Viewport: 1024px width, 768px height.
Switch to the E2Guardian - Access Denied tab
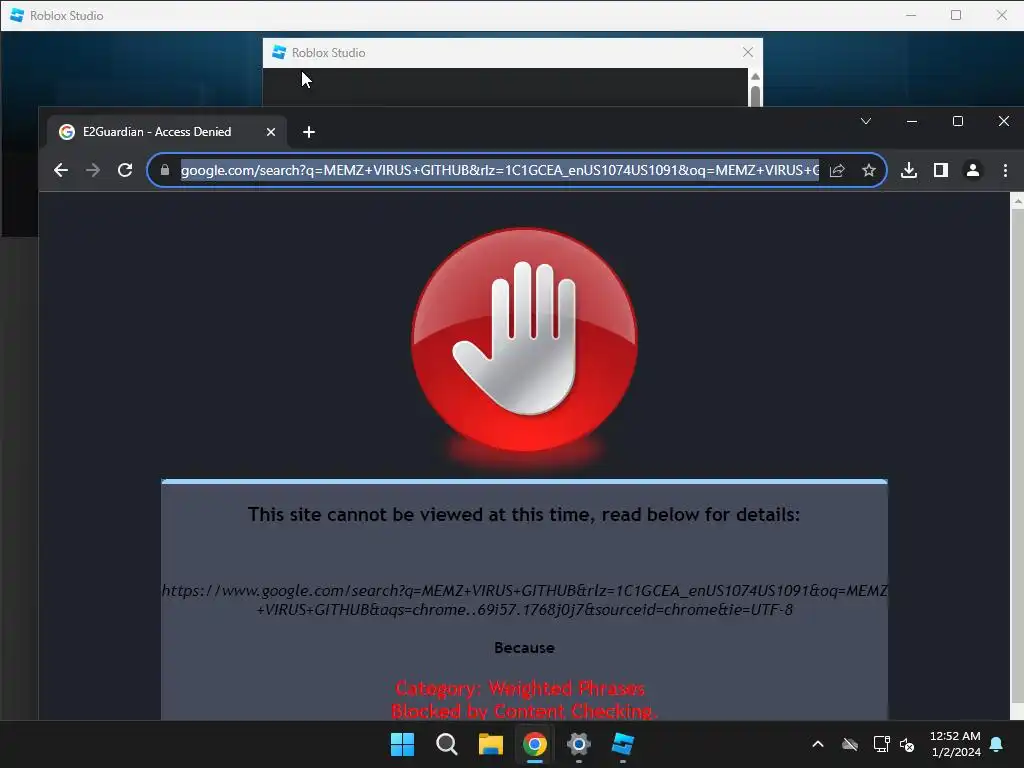pyautogui.click(x=167, y=132)
